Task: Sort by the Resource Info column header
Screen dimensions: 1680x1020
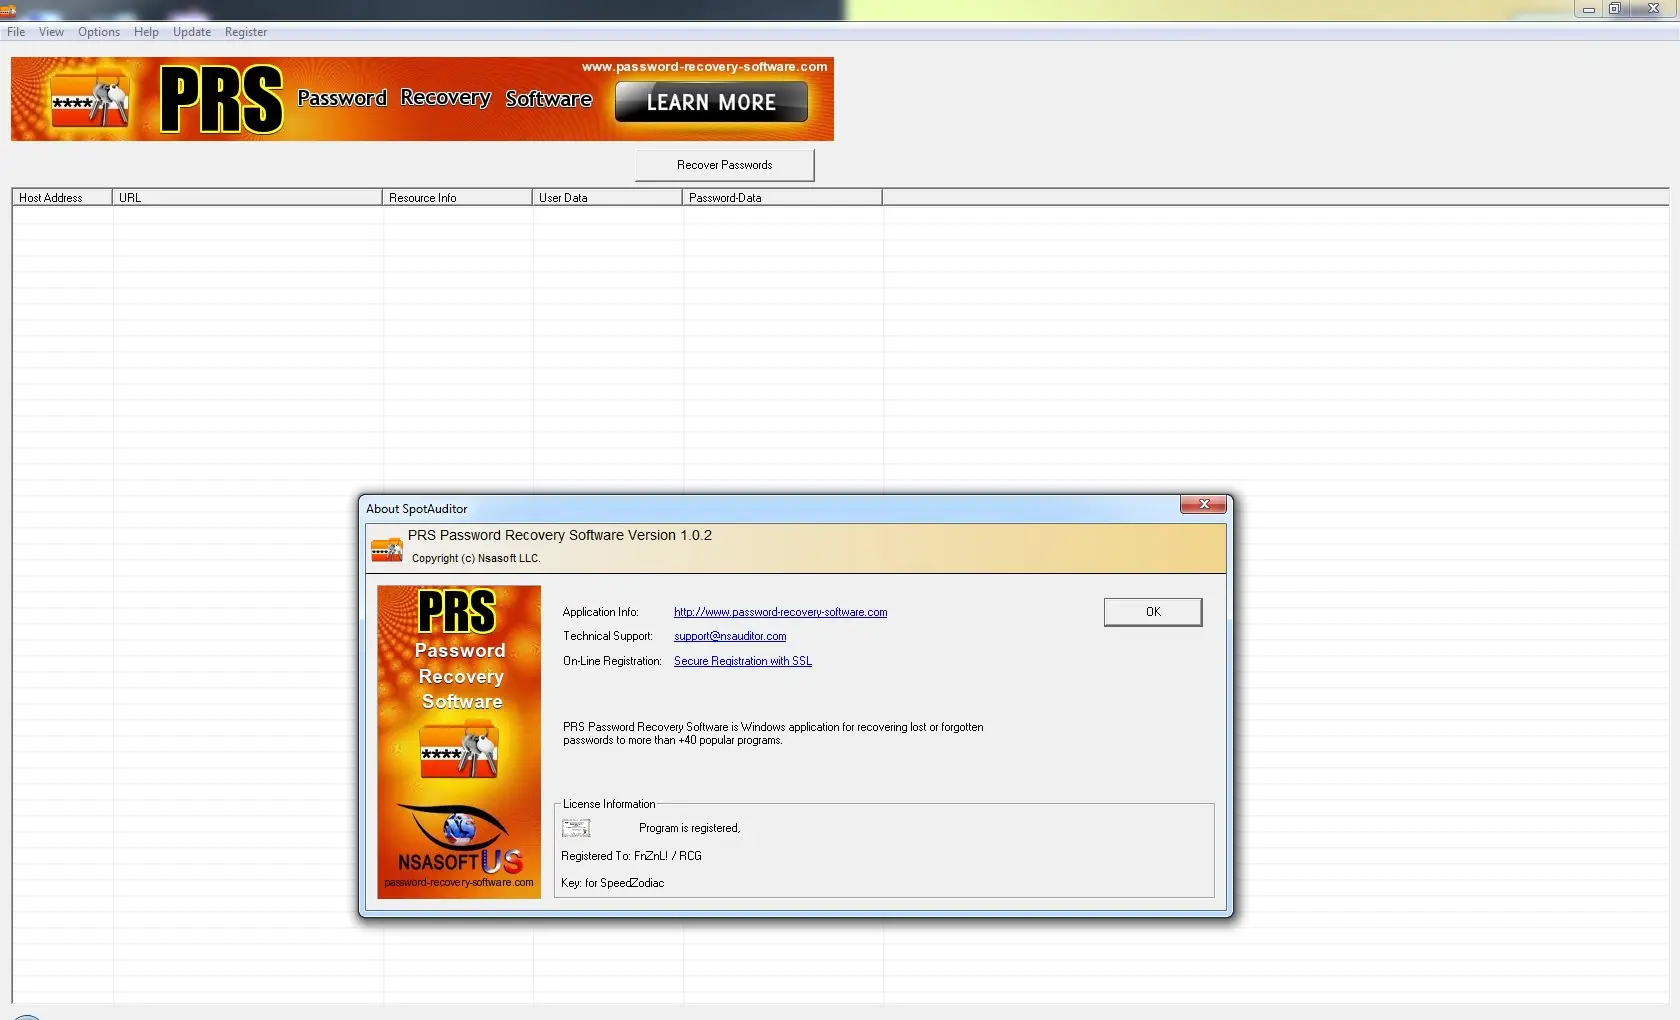Action: 457,198
